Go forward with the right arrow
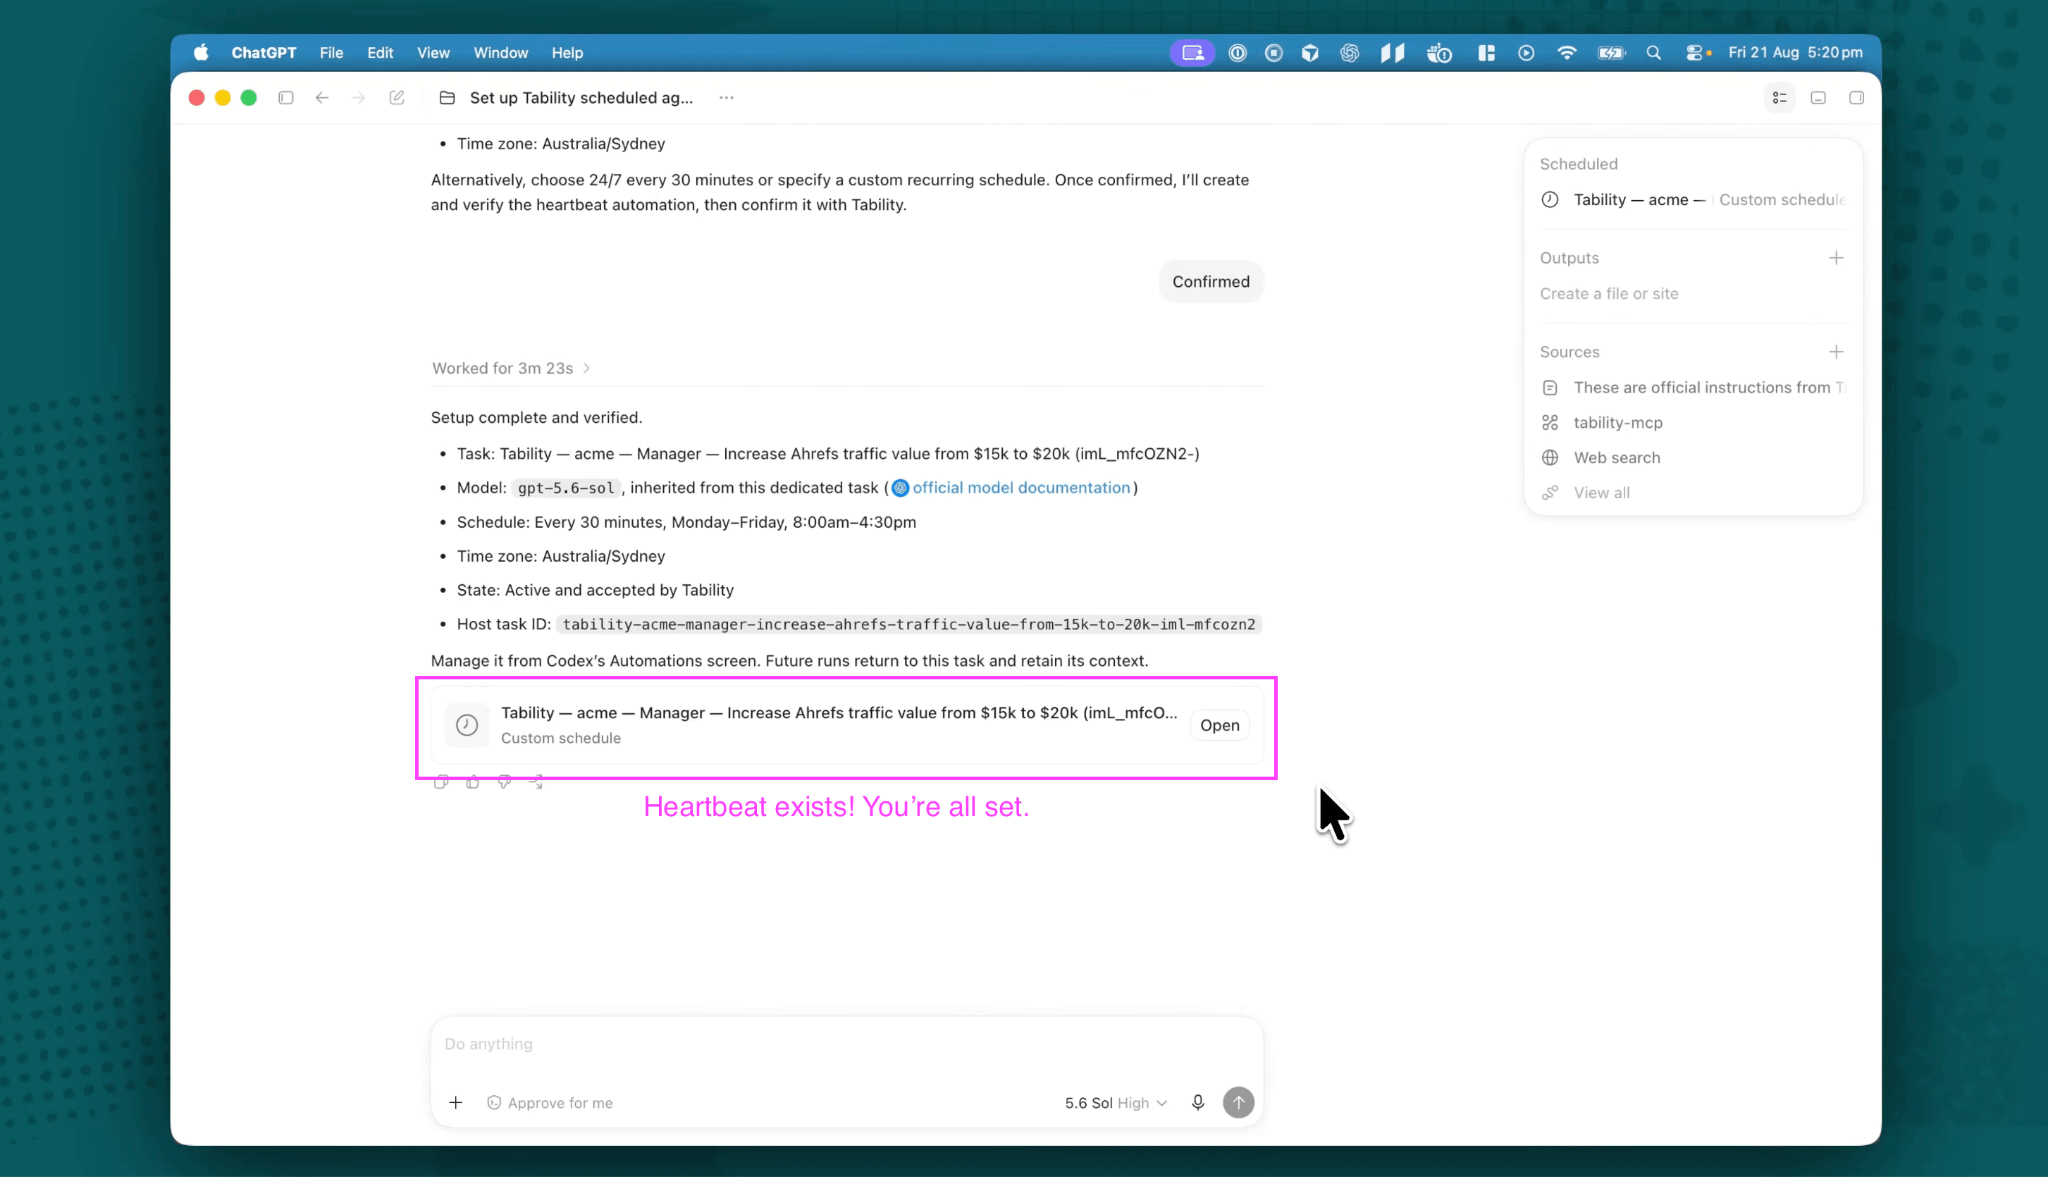Image resolution: width=2048 pixels, height=1177 pixels. pos(359,98)
